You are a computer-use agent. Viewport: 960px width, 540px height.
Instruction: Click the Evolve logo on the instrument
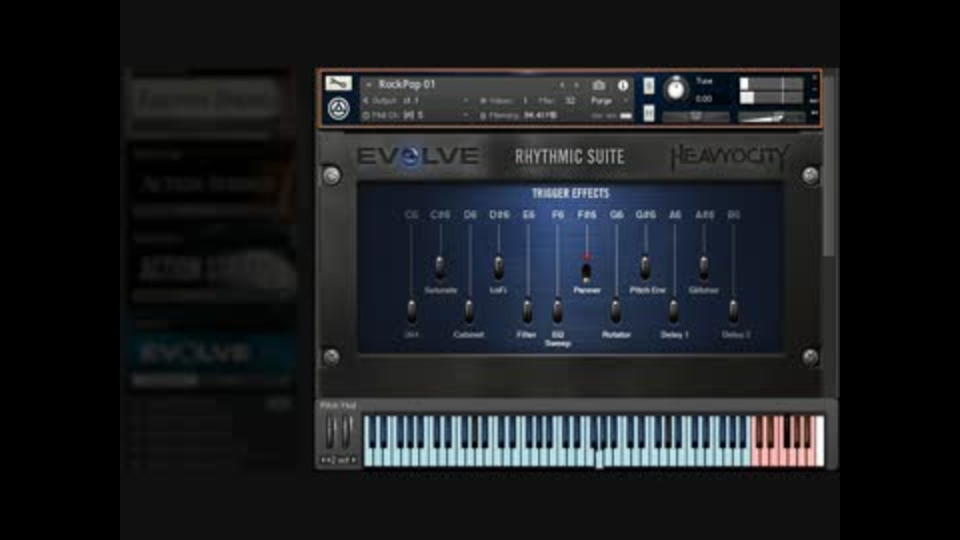point(417,156)
